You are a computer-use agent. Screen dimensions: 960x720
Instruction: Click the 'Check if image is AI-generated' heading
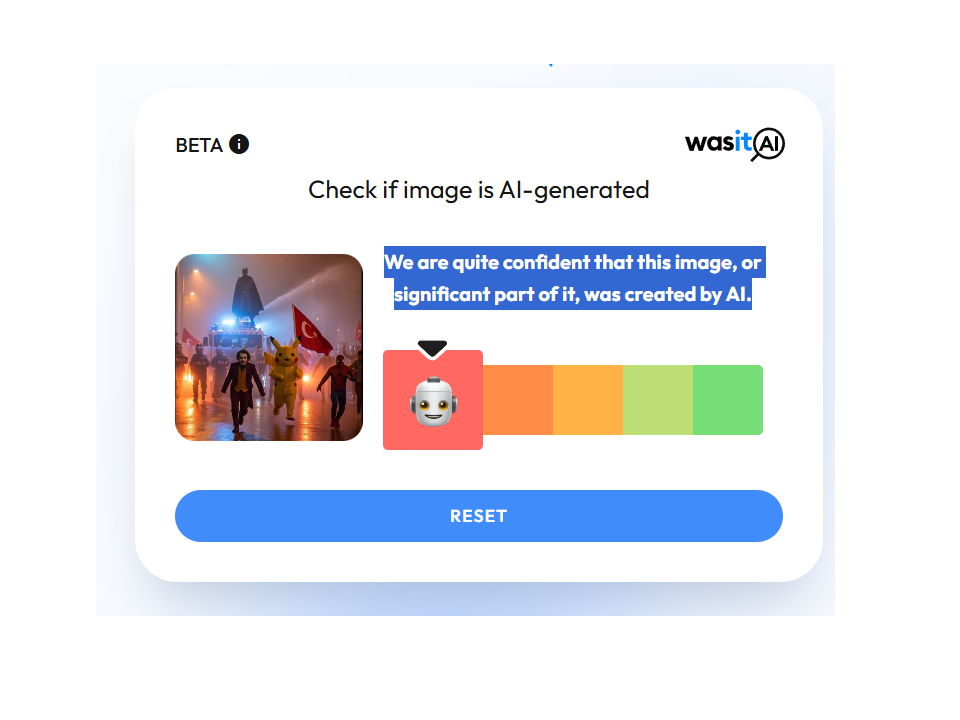pos(479,190)
